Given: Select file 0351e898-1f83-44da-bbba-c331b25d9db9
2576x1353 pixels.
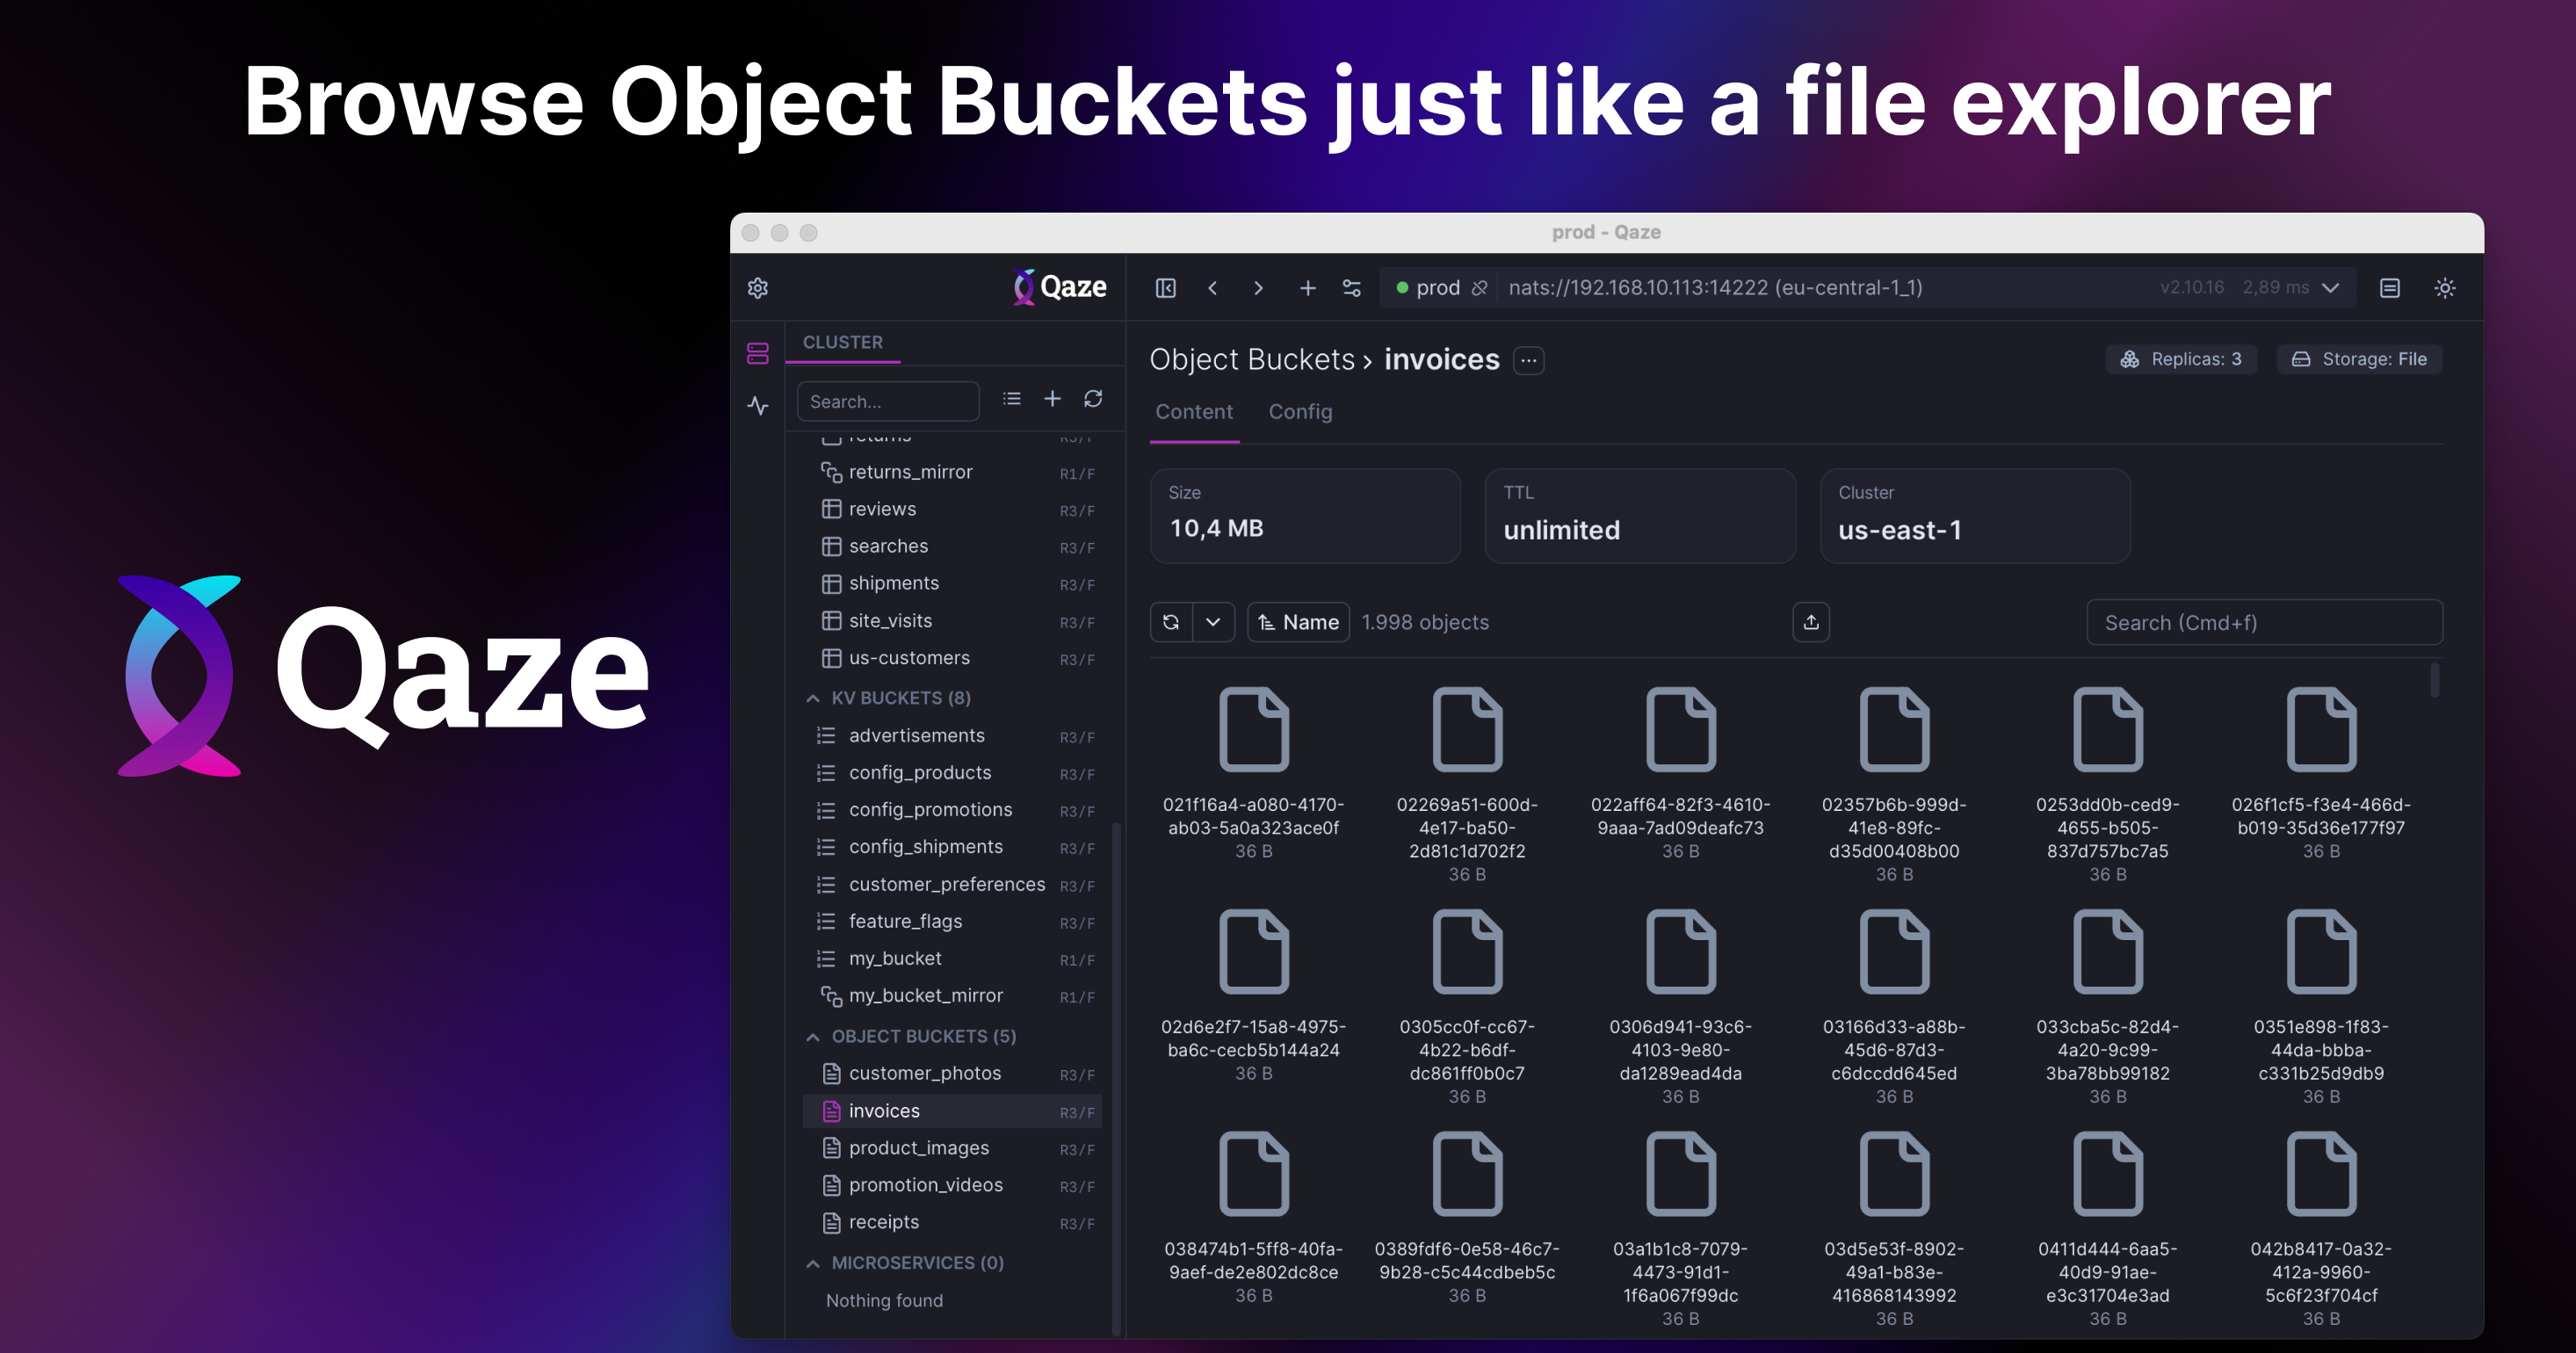Looking at the screenshot, I should (x=2321, y=1007).
